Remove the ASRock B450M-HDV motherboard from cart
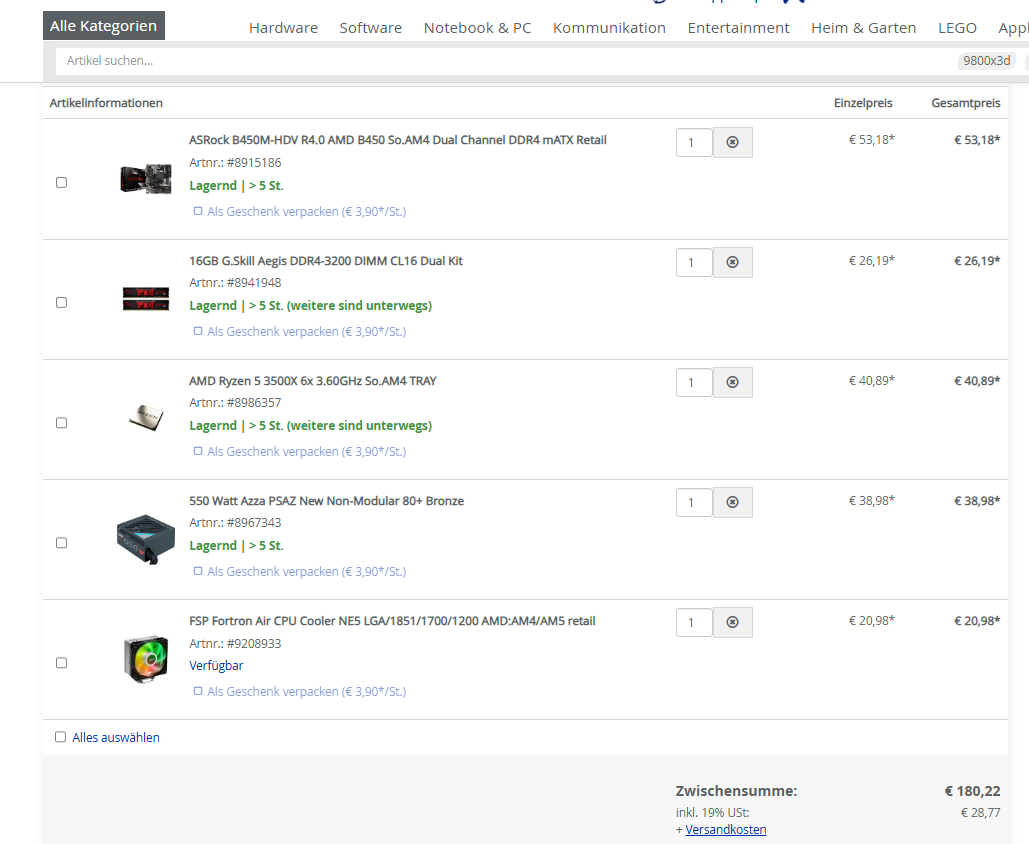The image size is (1029, 844). click(x=732, y=143)
